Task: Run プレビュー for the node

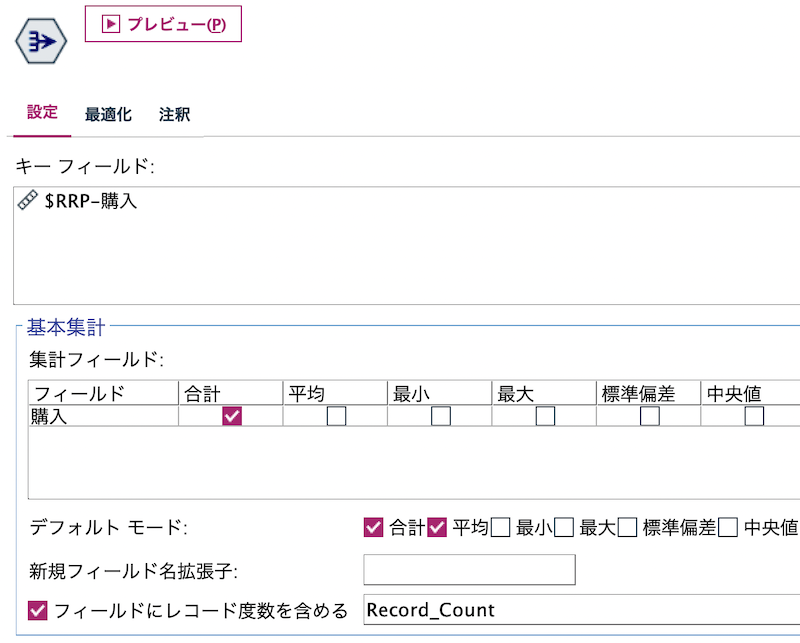Action: [x=163, y=23]
